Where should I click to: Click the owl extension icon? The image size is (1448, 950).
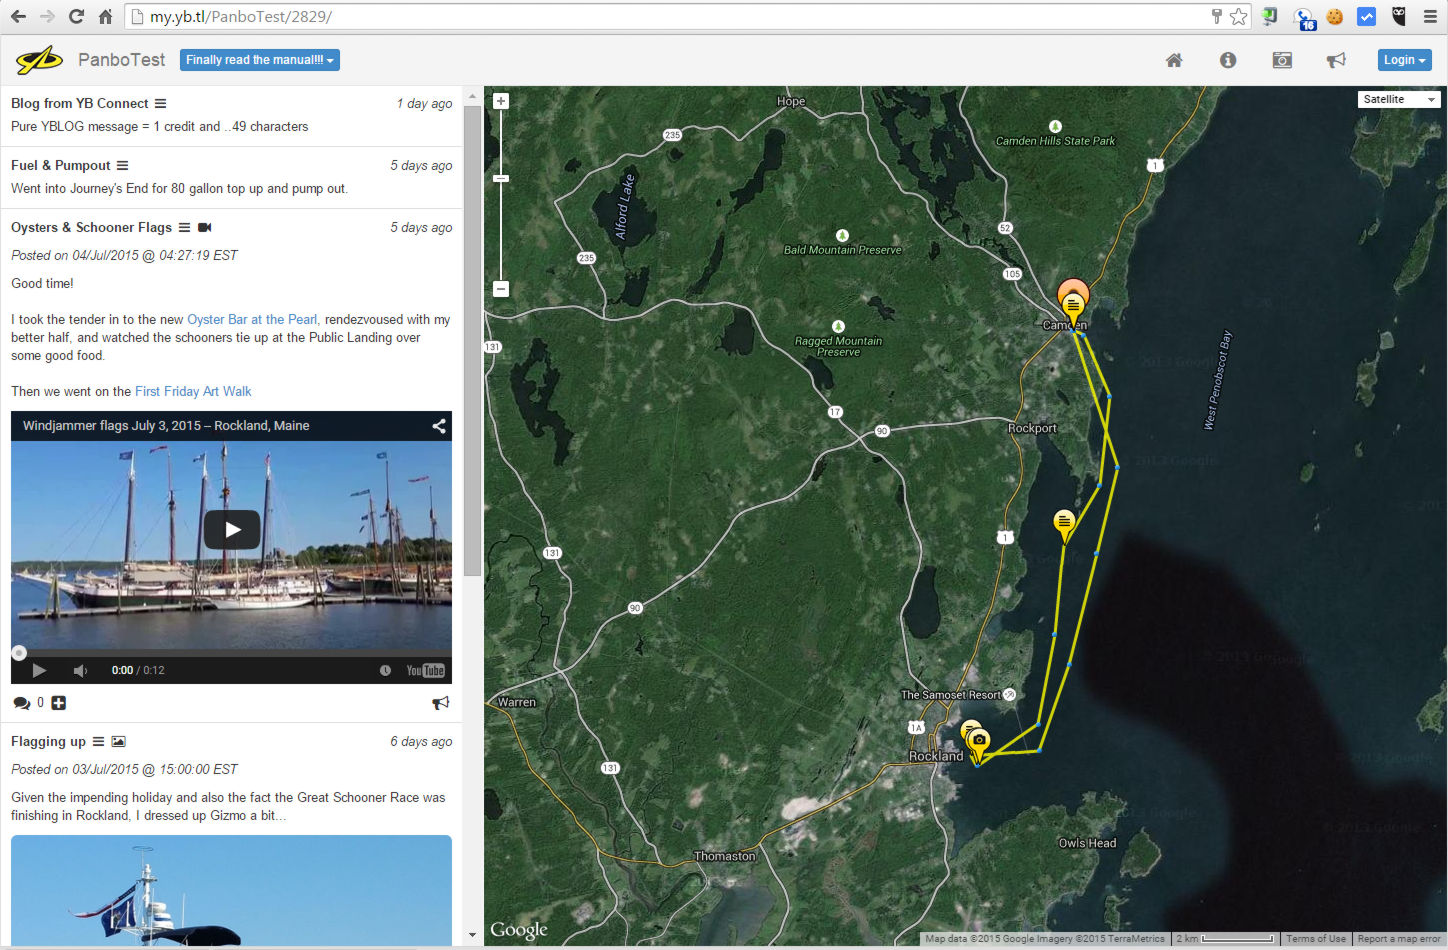(1398, 16)
